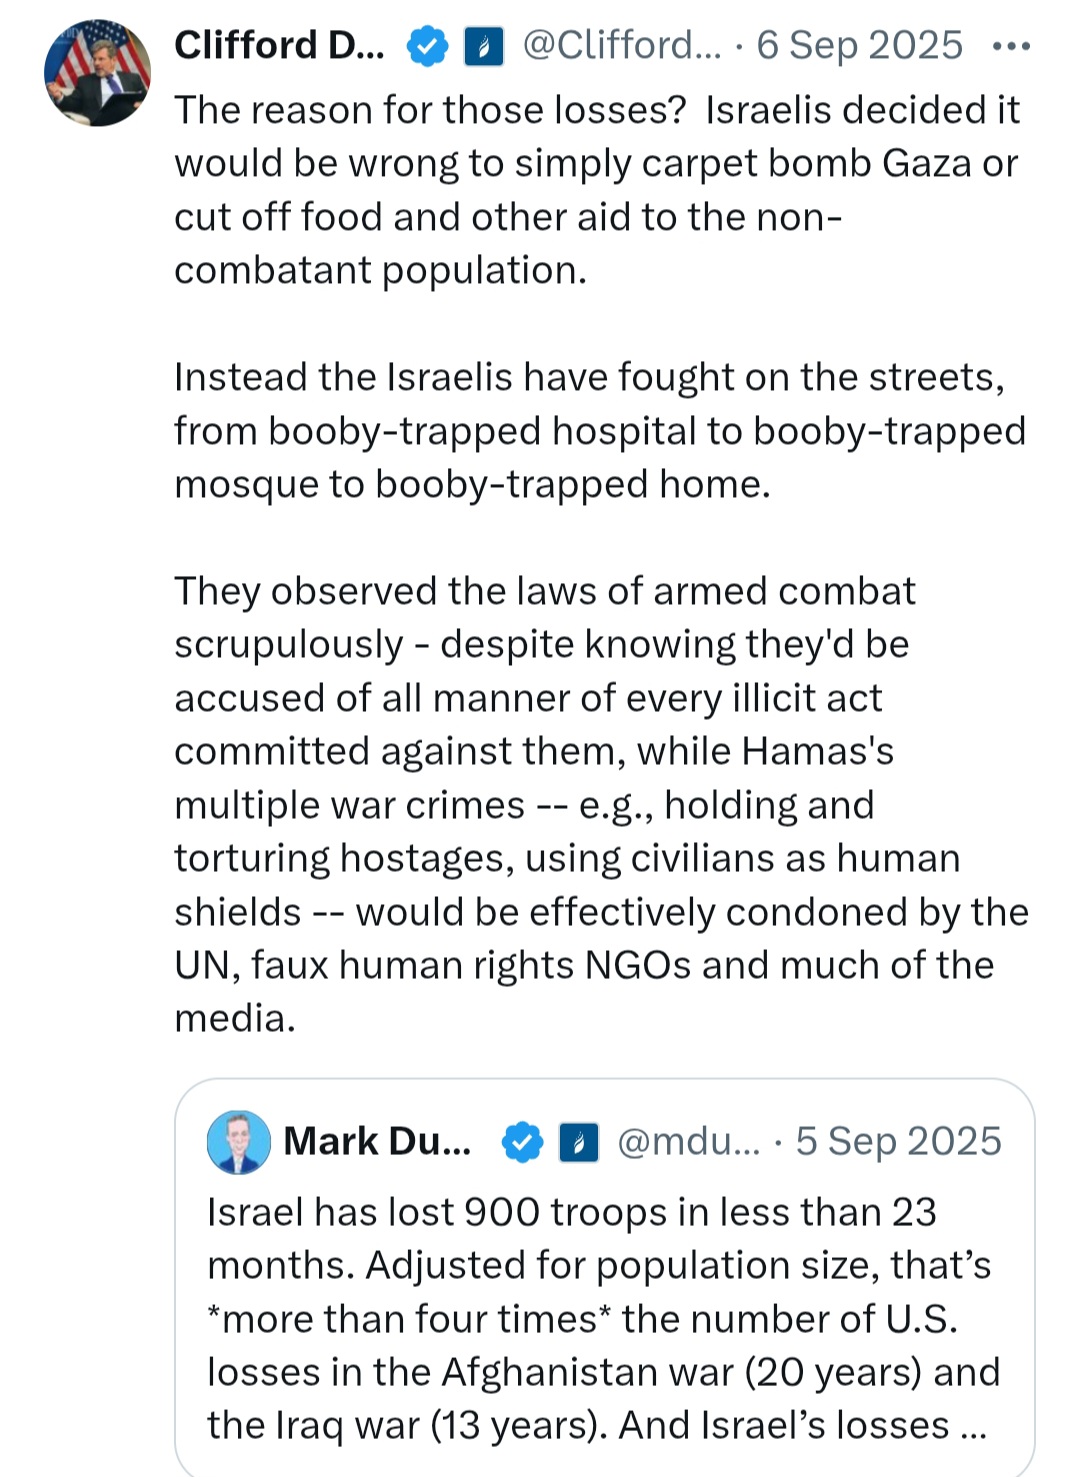Click the @Clifford... handle
The image size is (1080, 1477).
(x=622, y=46)
